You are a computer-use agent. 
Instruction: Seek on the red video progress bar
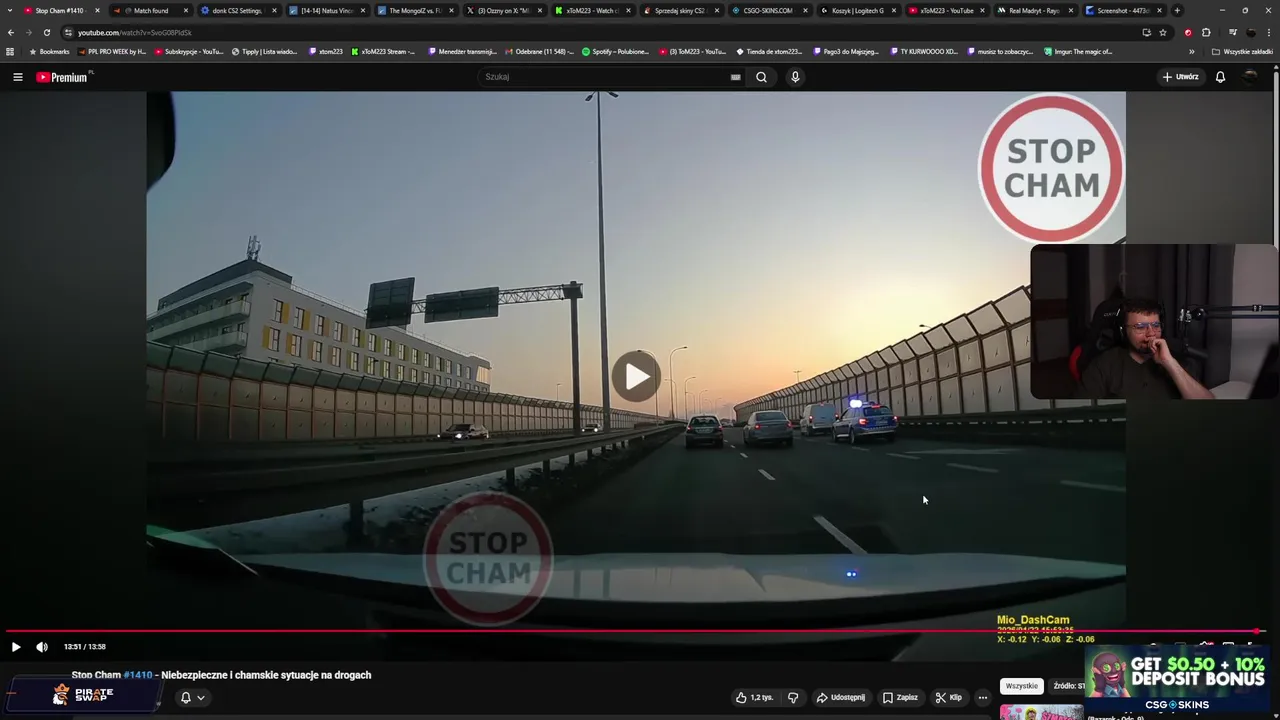click(636, 631)
